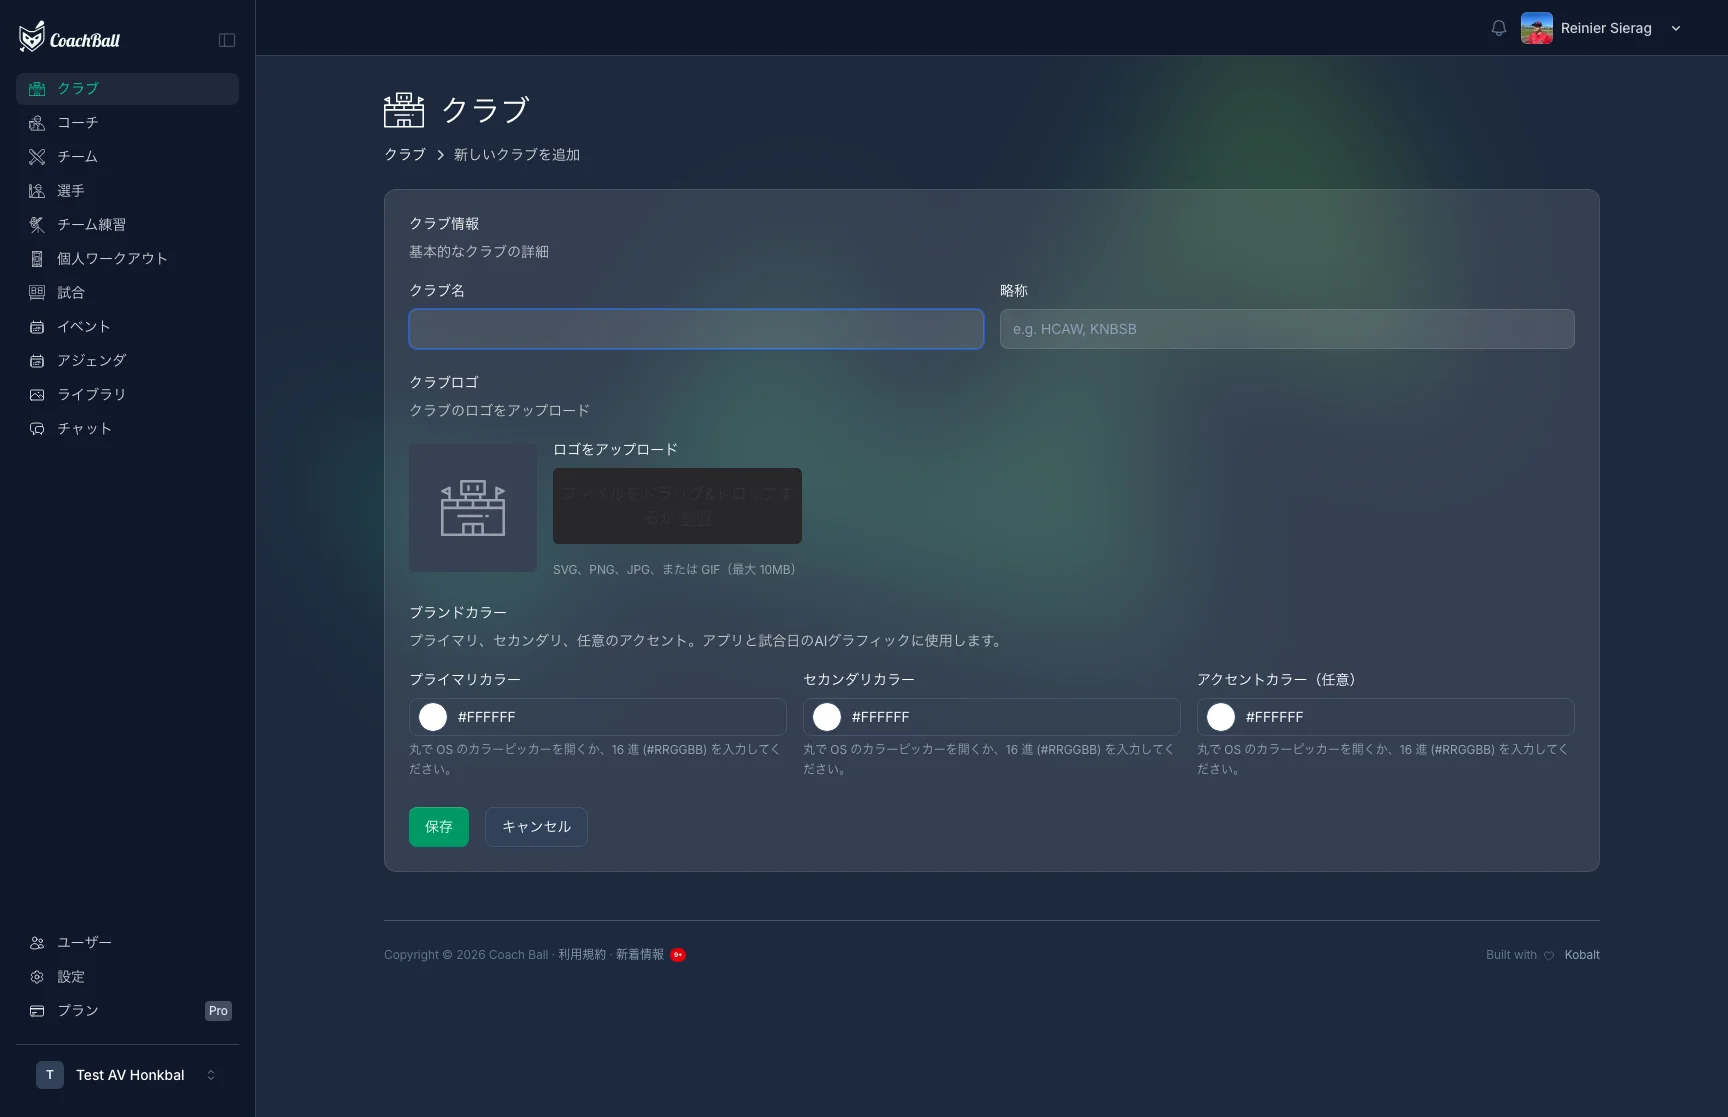1728x1117 pixels.
Task: Click the red 9+ news badge
Action: tap(678, 955)
